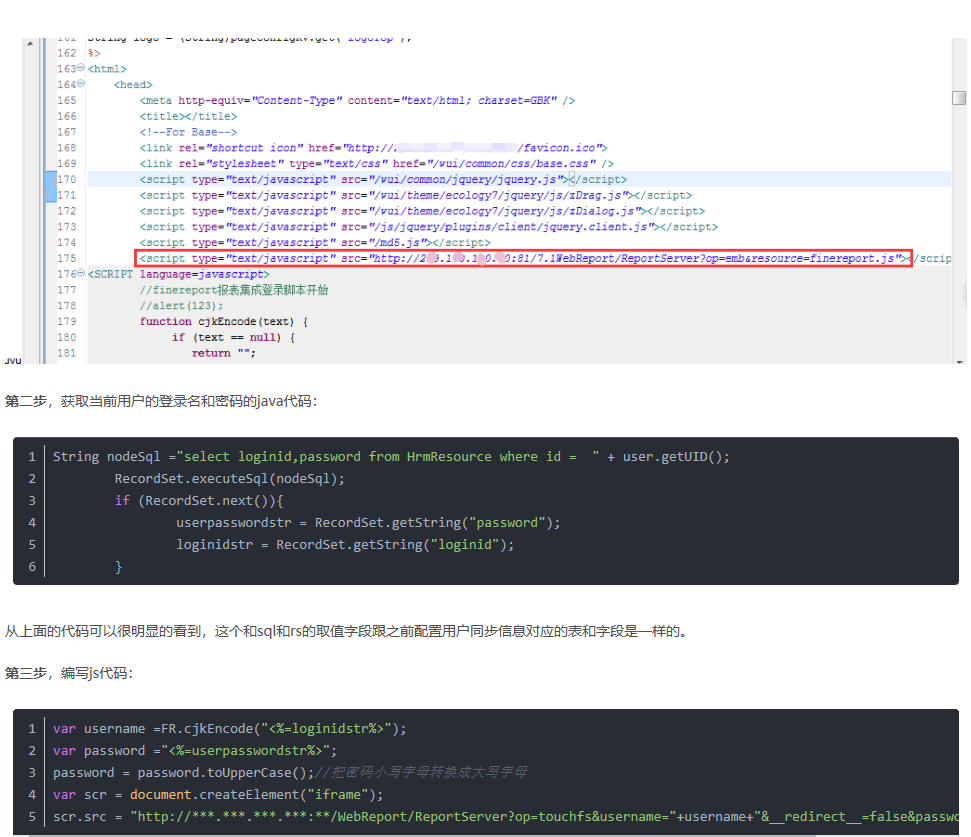The height and width of the screenshot is (837, 971).
Task: Click the editor scrollbar up arrow
Action: (x=30, y=43)
